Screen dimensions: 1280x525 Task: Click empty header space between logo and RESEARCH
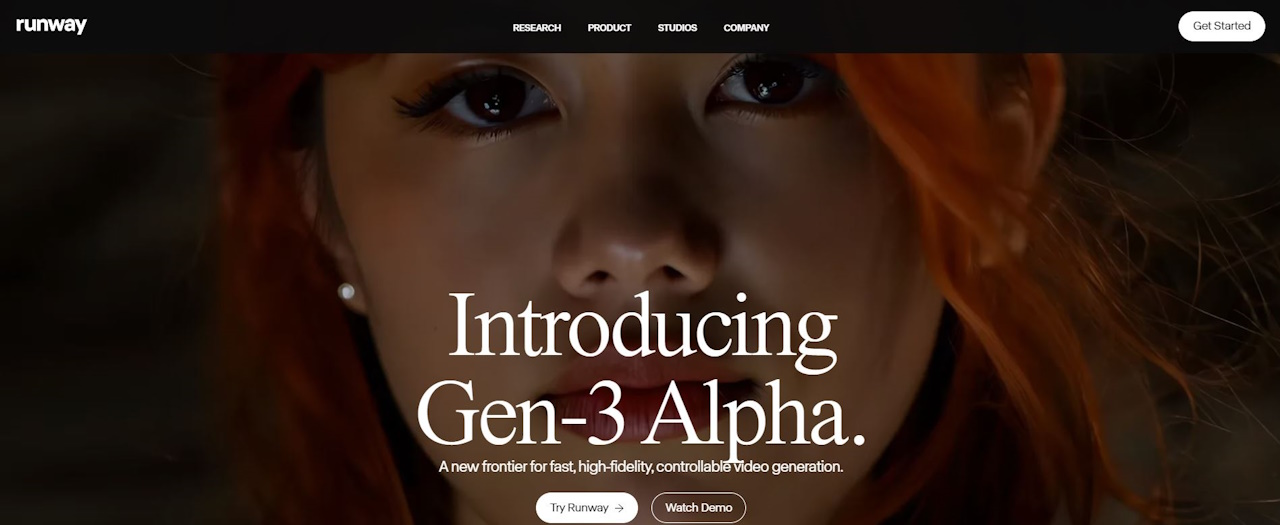pyautogui.click(x=300, y=26)
